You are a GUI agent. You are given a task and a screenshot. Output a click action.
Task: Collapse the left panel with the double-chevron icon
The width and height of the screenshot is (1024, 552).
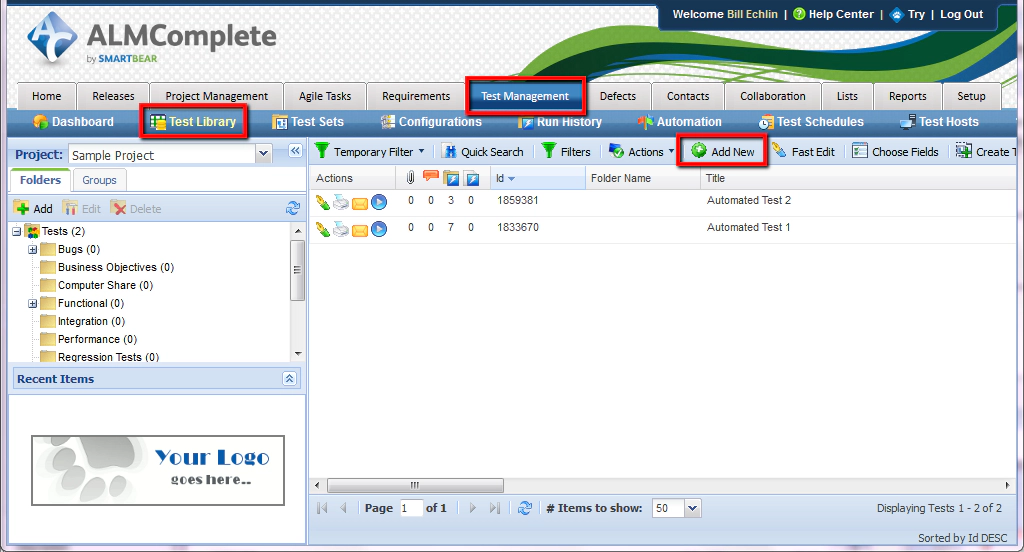click(295, 151)
